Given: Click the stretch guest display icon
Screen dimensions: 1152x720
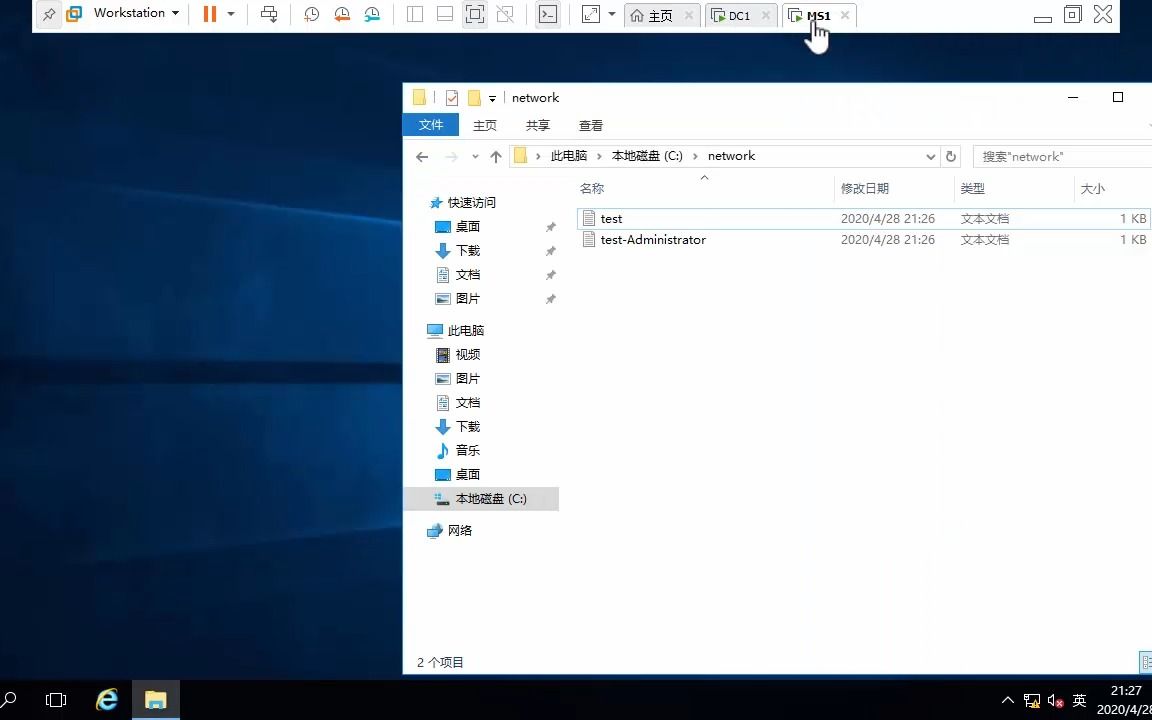Looking at the screenshot, I should coord(591,14).
